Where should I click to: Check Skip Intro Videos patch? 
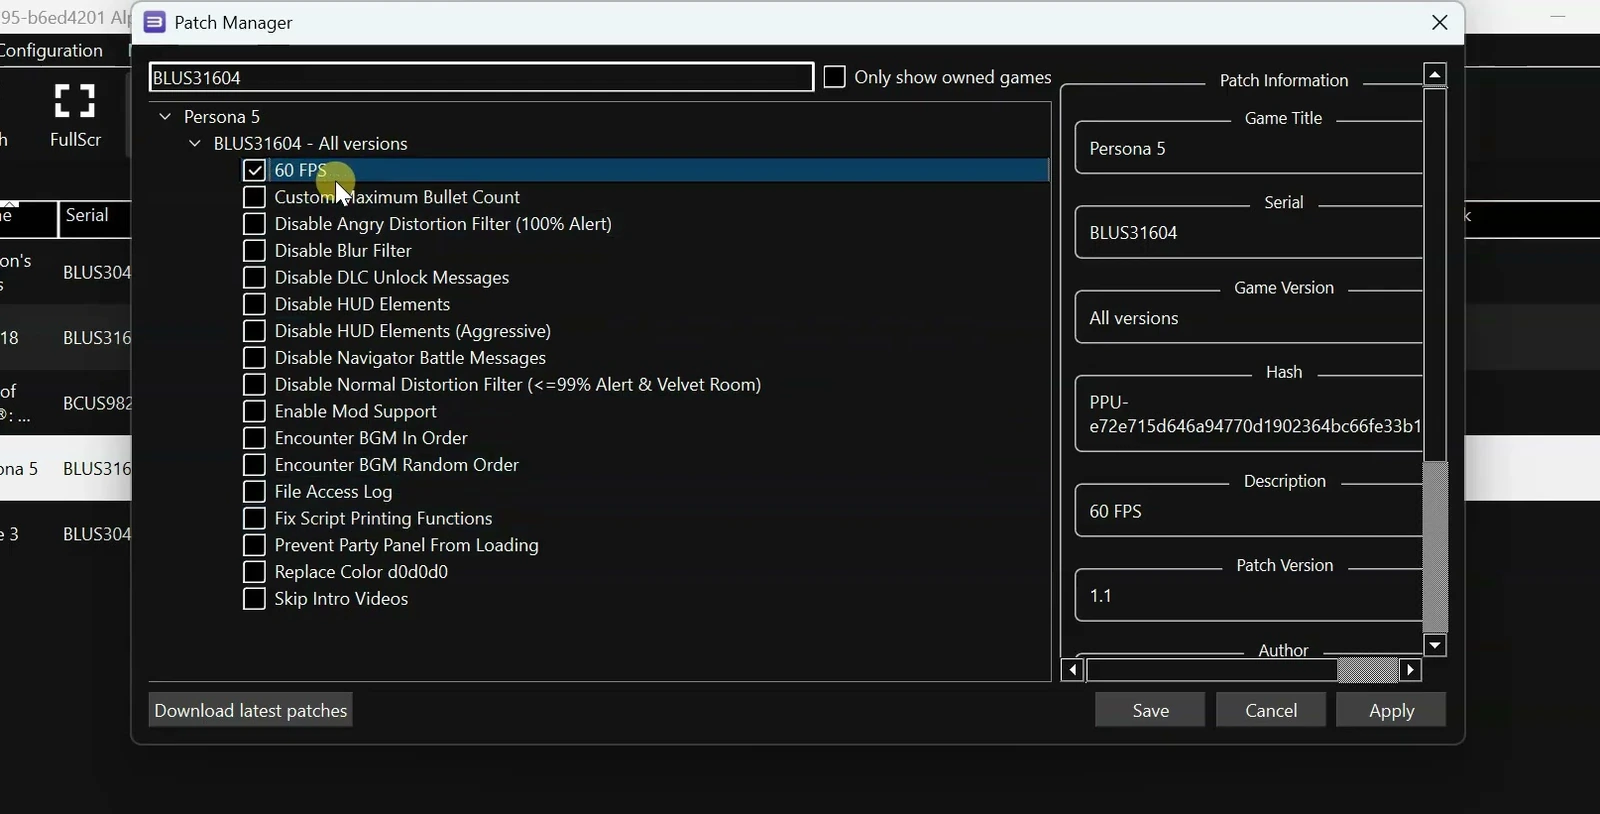point(254,600)
